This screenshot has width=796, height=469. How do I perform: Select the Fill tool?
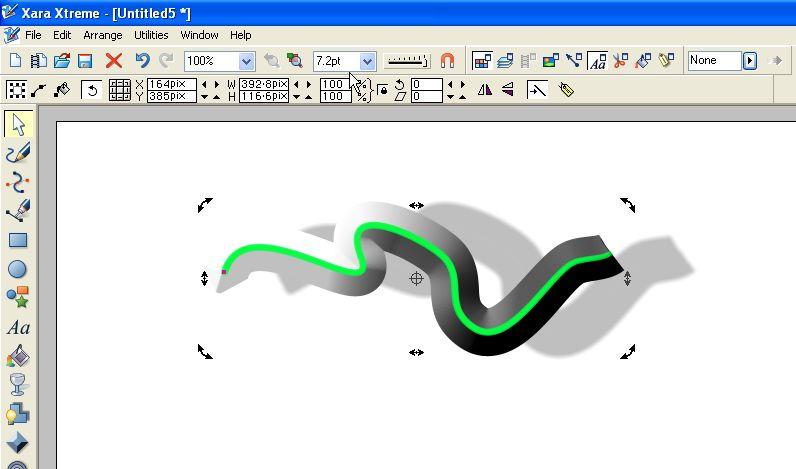coord(18,356)
